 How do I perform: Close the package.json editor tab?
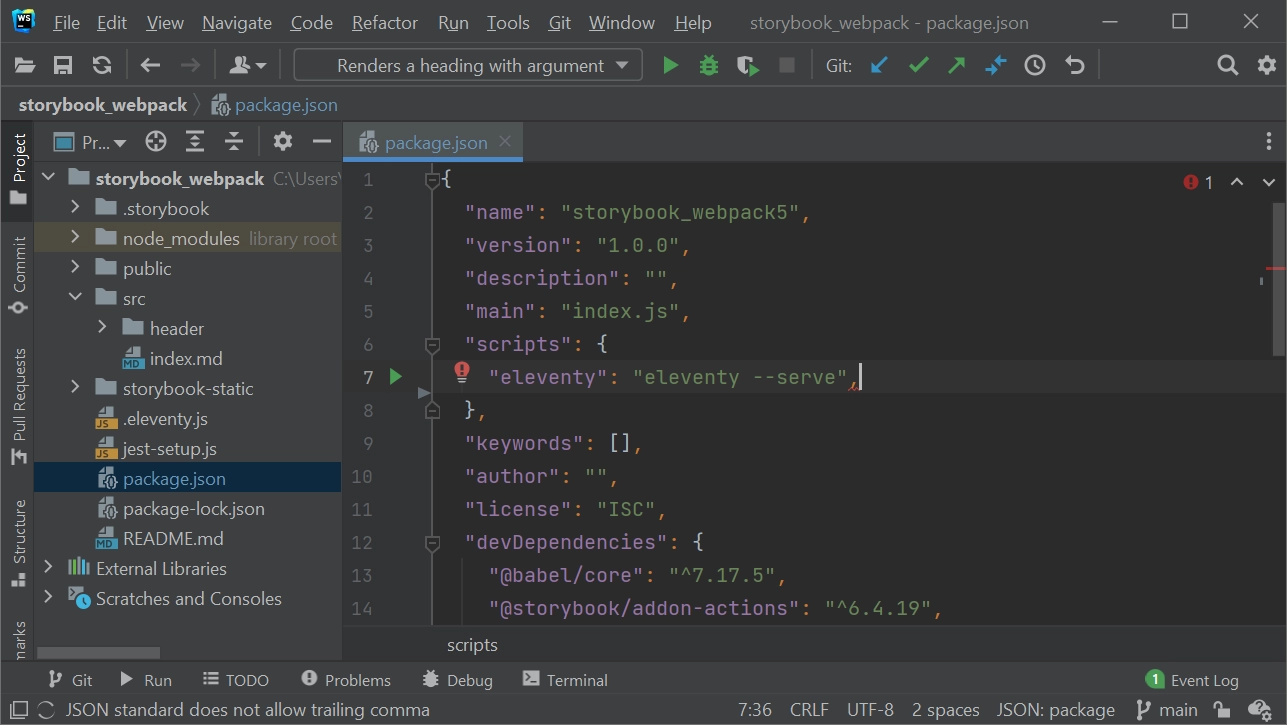505,142
